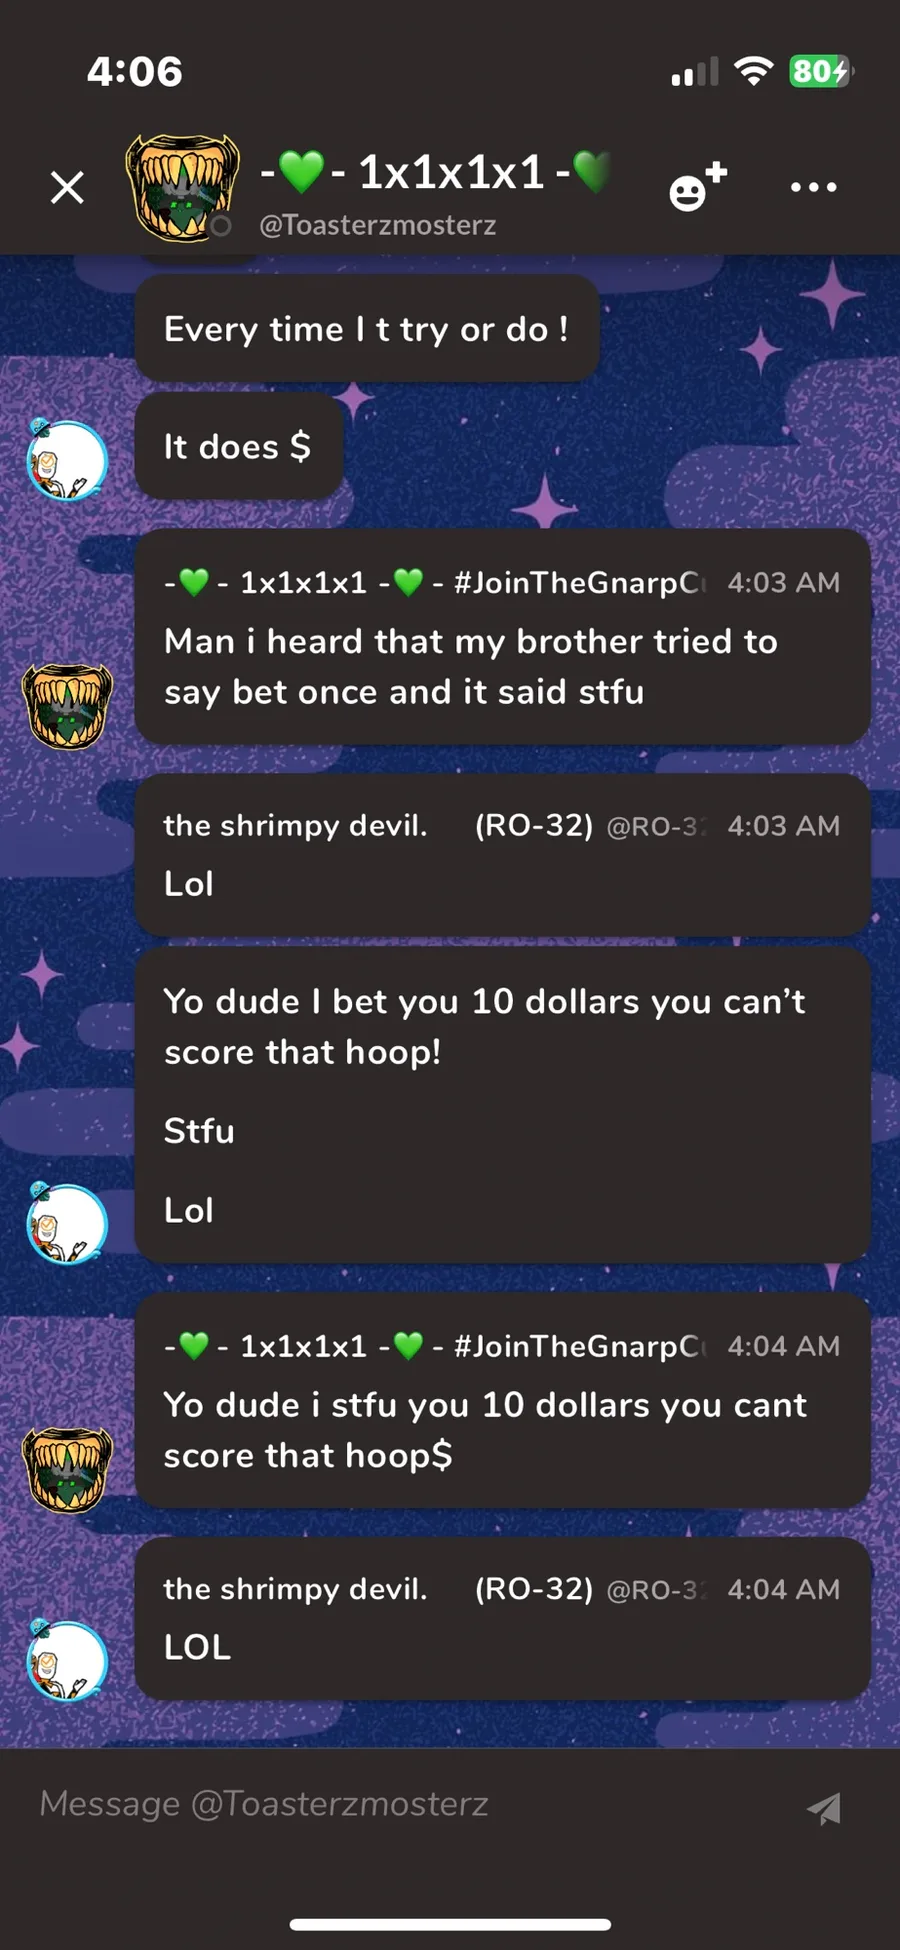Open 1x1x1x1 profile picture in header
Image resolution: width=900 pixels, height=1950 pixels.
coord(182,188)
